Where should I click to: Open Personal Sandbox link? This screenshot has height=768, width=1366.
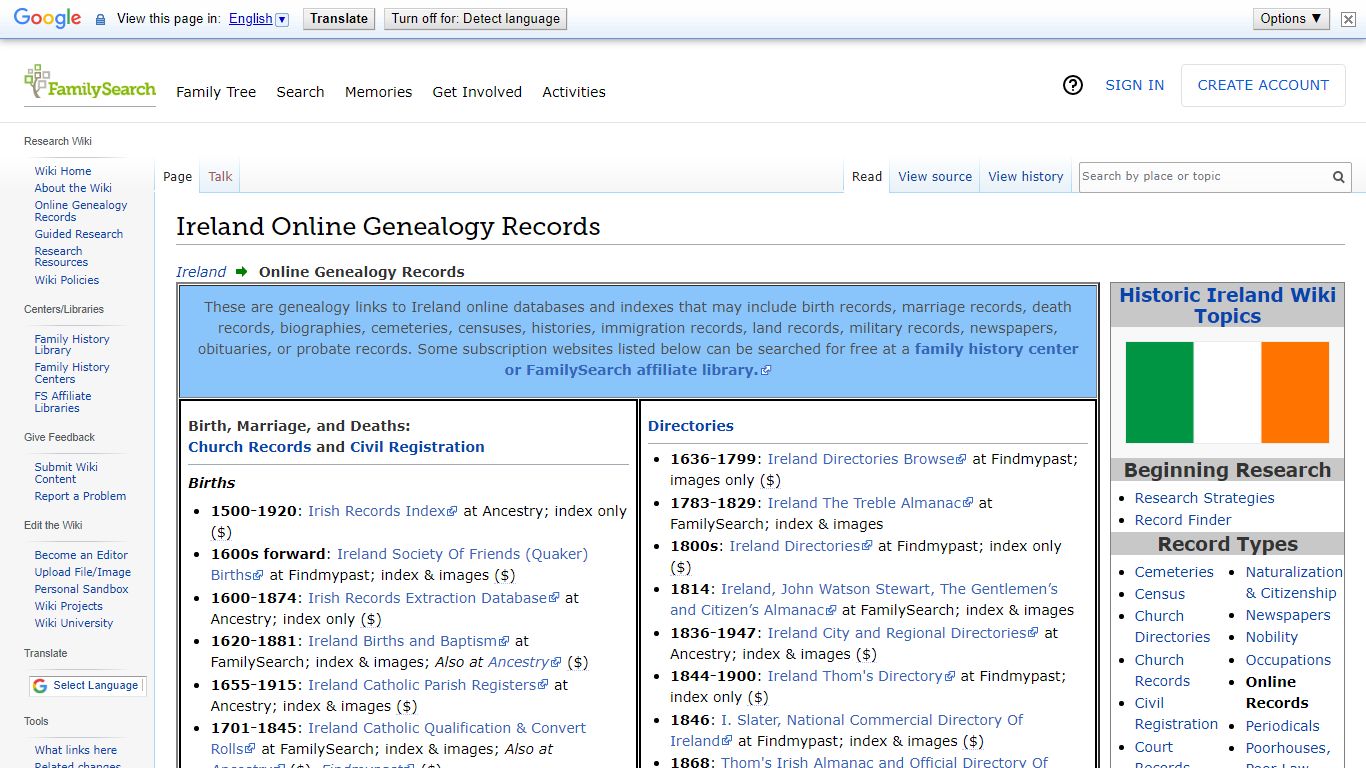(x=82, y=589)
